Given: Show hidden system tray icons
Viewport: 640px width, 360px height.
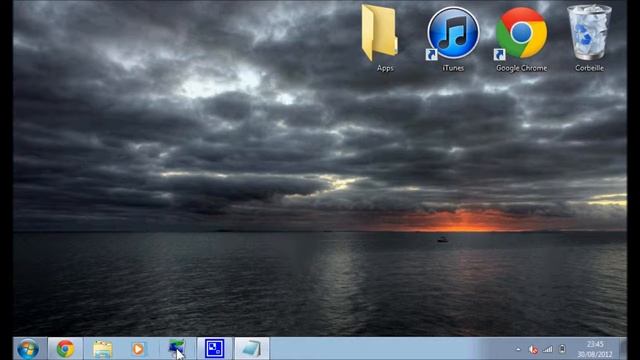Looking at the screenshot, I should (x=518, y=349).
